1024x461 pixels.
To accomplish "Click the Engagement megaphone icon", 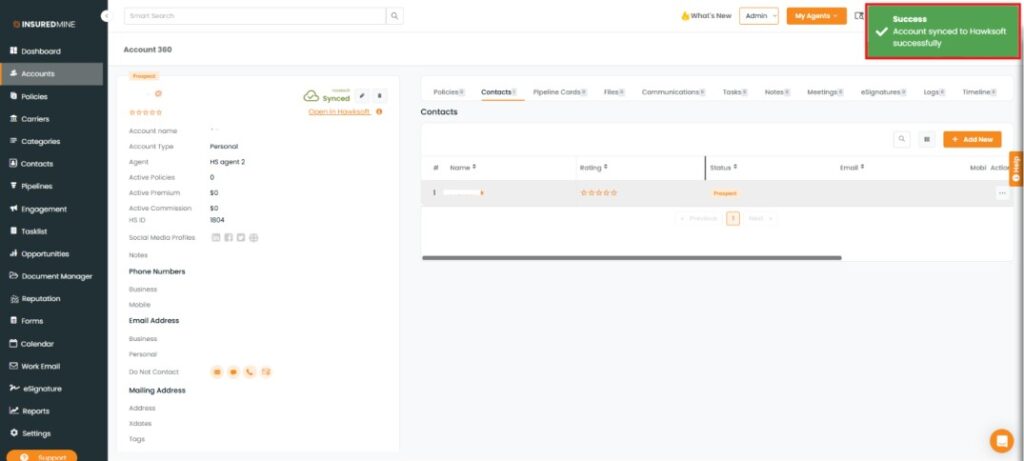I will click(14, 208).
